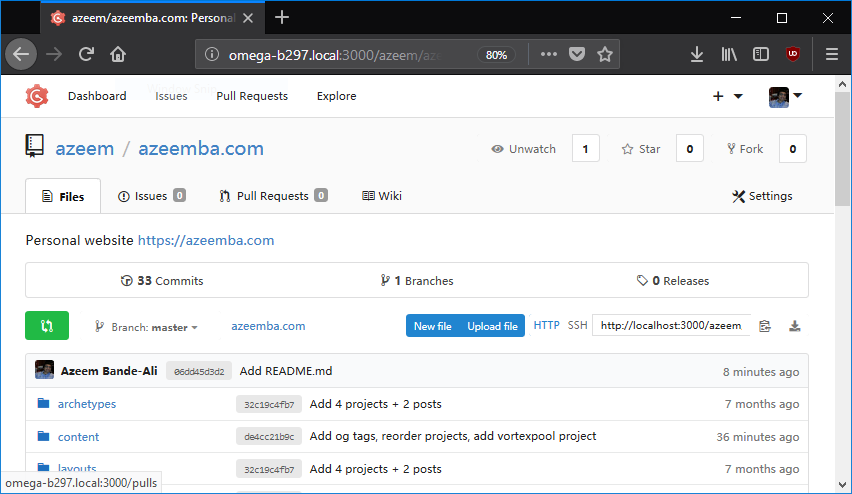Open Issues in the top navigation
Image resolution: width=852 pixels, height=494 pixels.
click(x=171, y=96)
